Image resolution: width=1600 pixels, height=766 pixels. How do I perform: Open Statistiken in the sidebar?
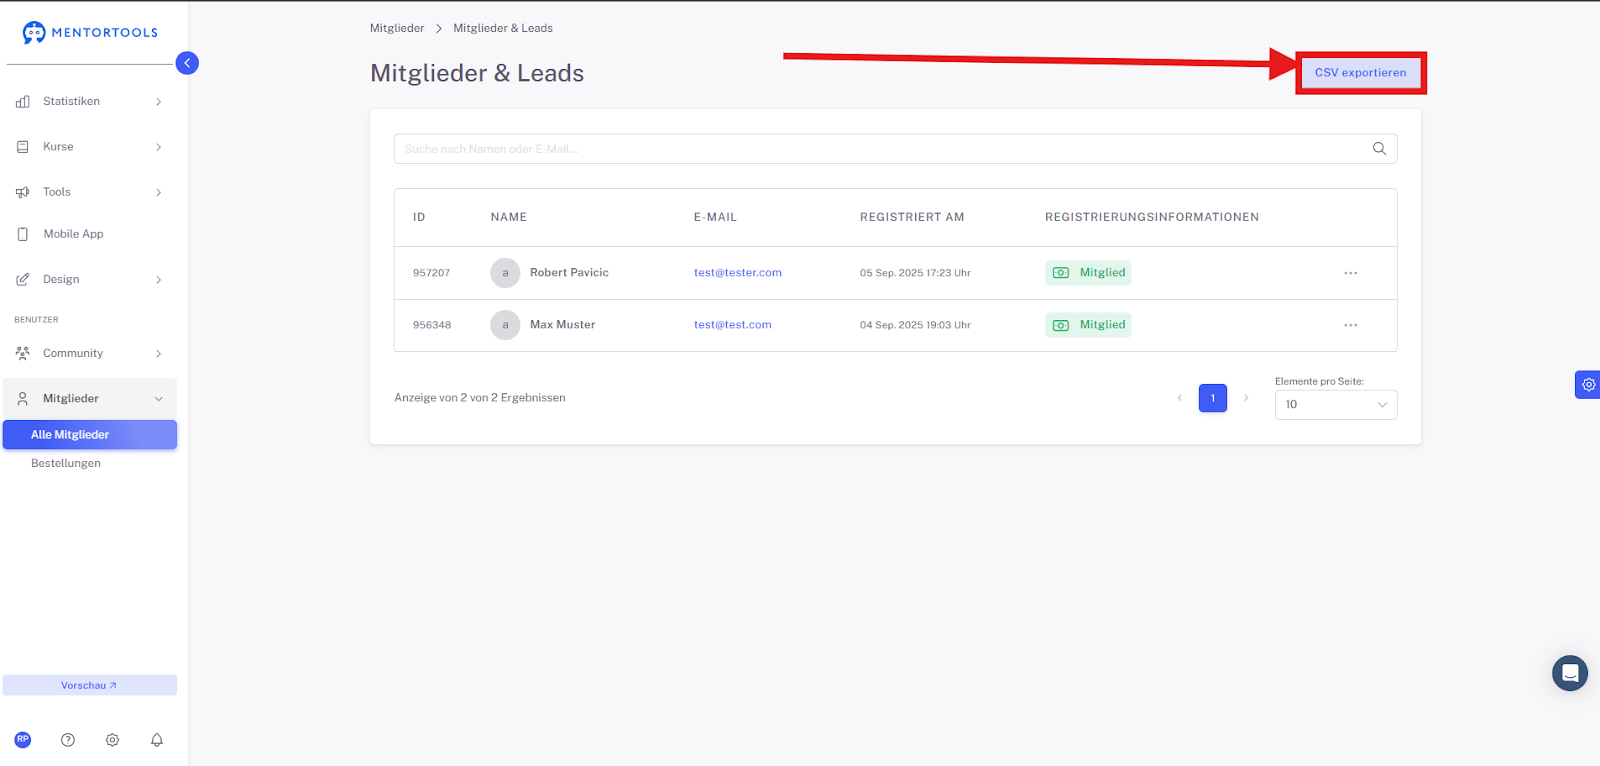click(90, 102)
